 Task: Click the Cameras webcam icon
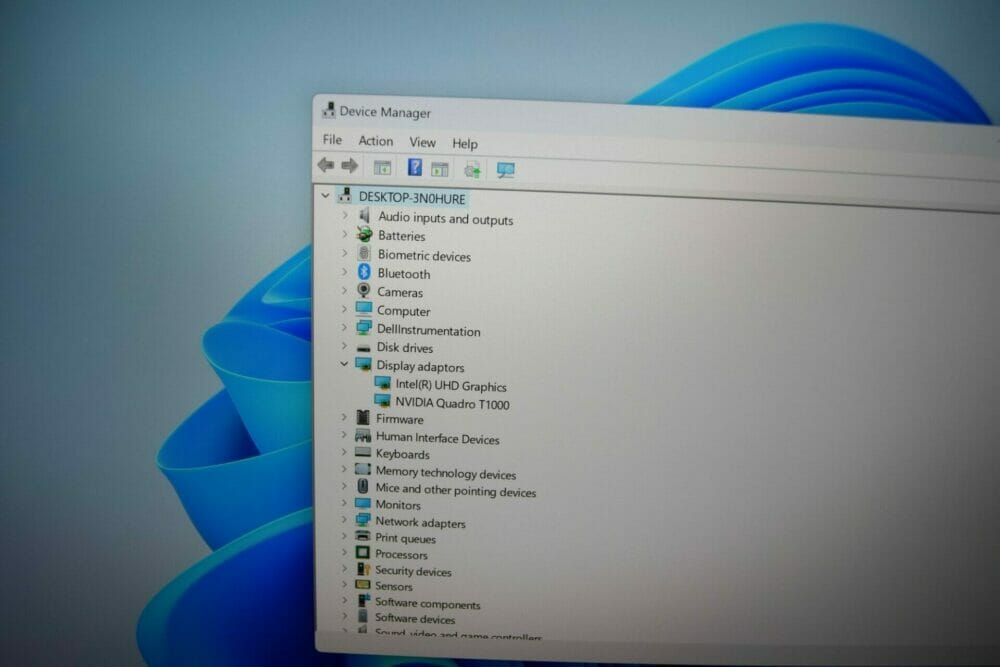click(x=364, y=291)
